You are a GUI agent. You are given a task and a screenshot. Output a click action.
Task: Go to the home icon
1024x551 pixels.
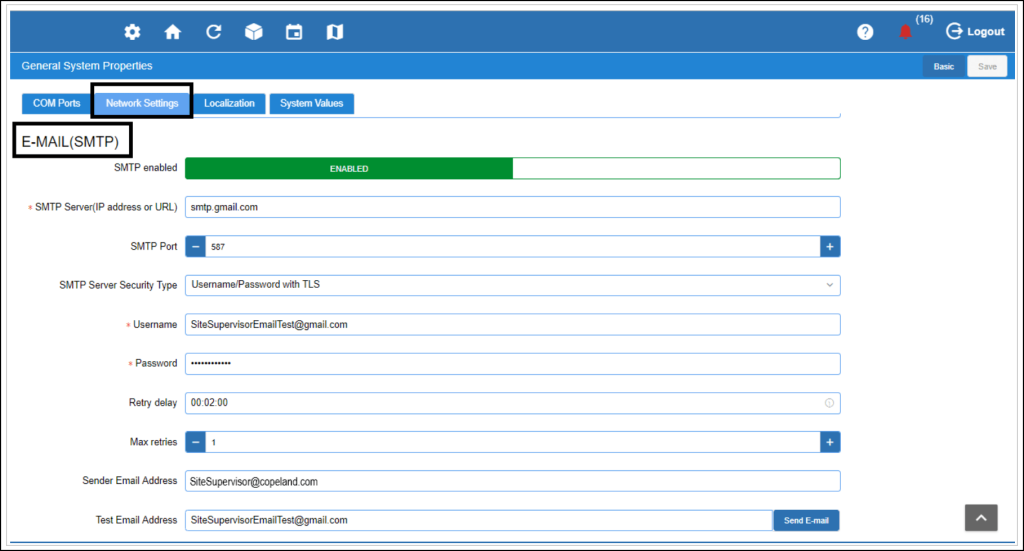coord(173,32)
